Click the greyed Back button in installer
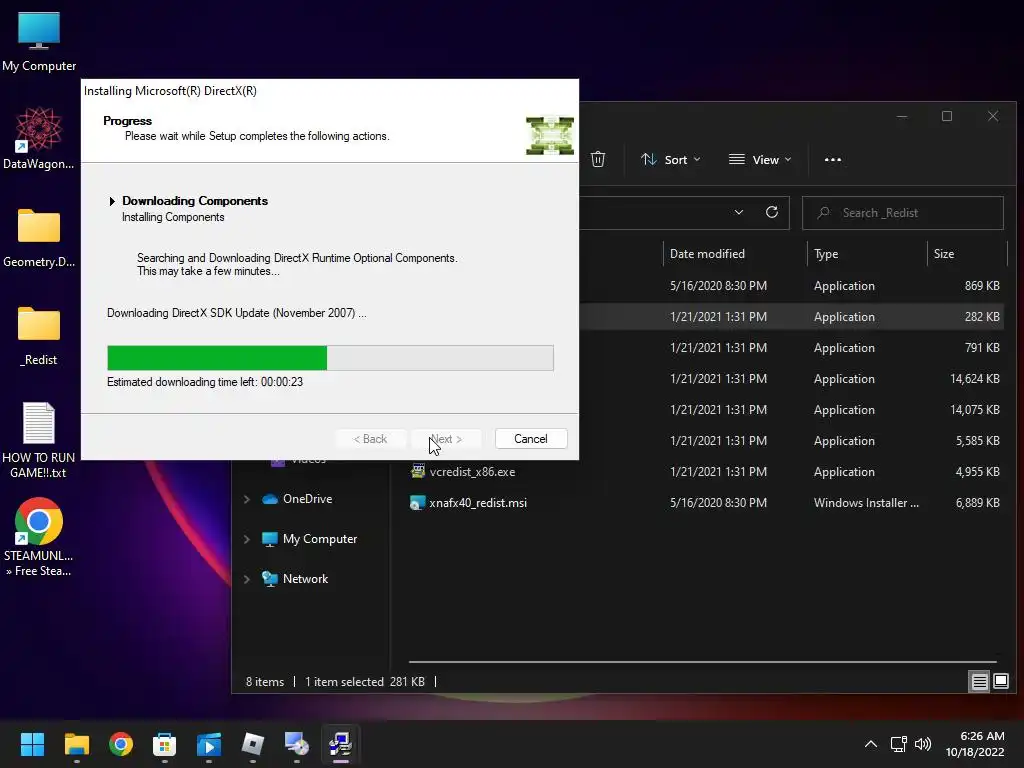The width and height of the screenshot is (1024, 768). point(370,439)
